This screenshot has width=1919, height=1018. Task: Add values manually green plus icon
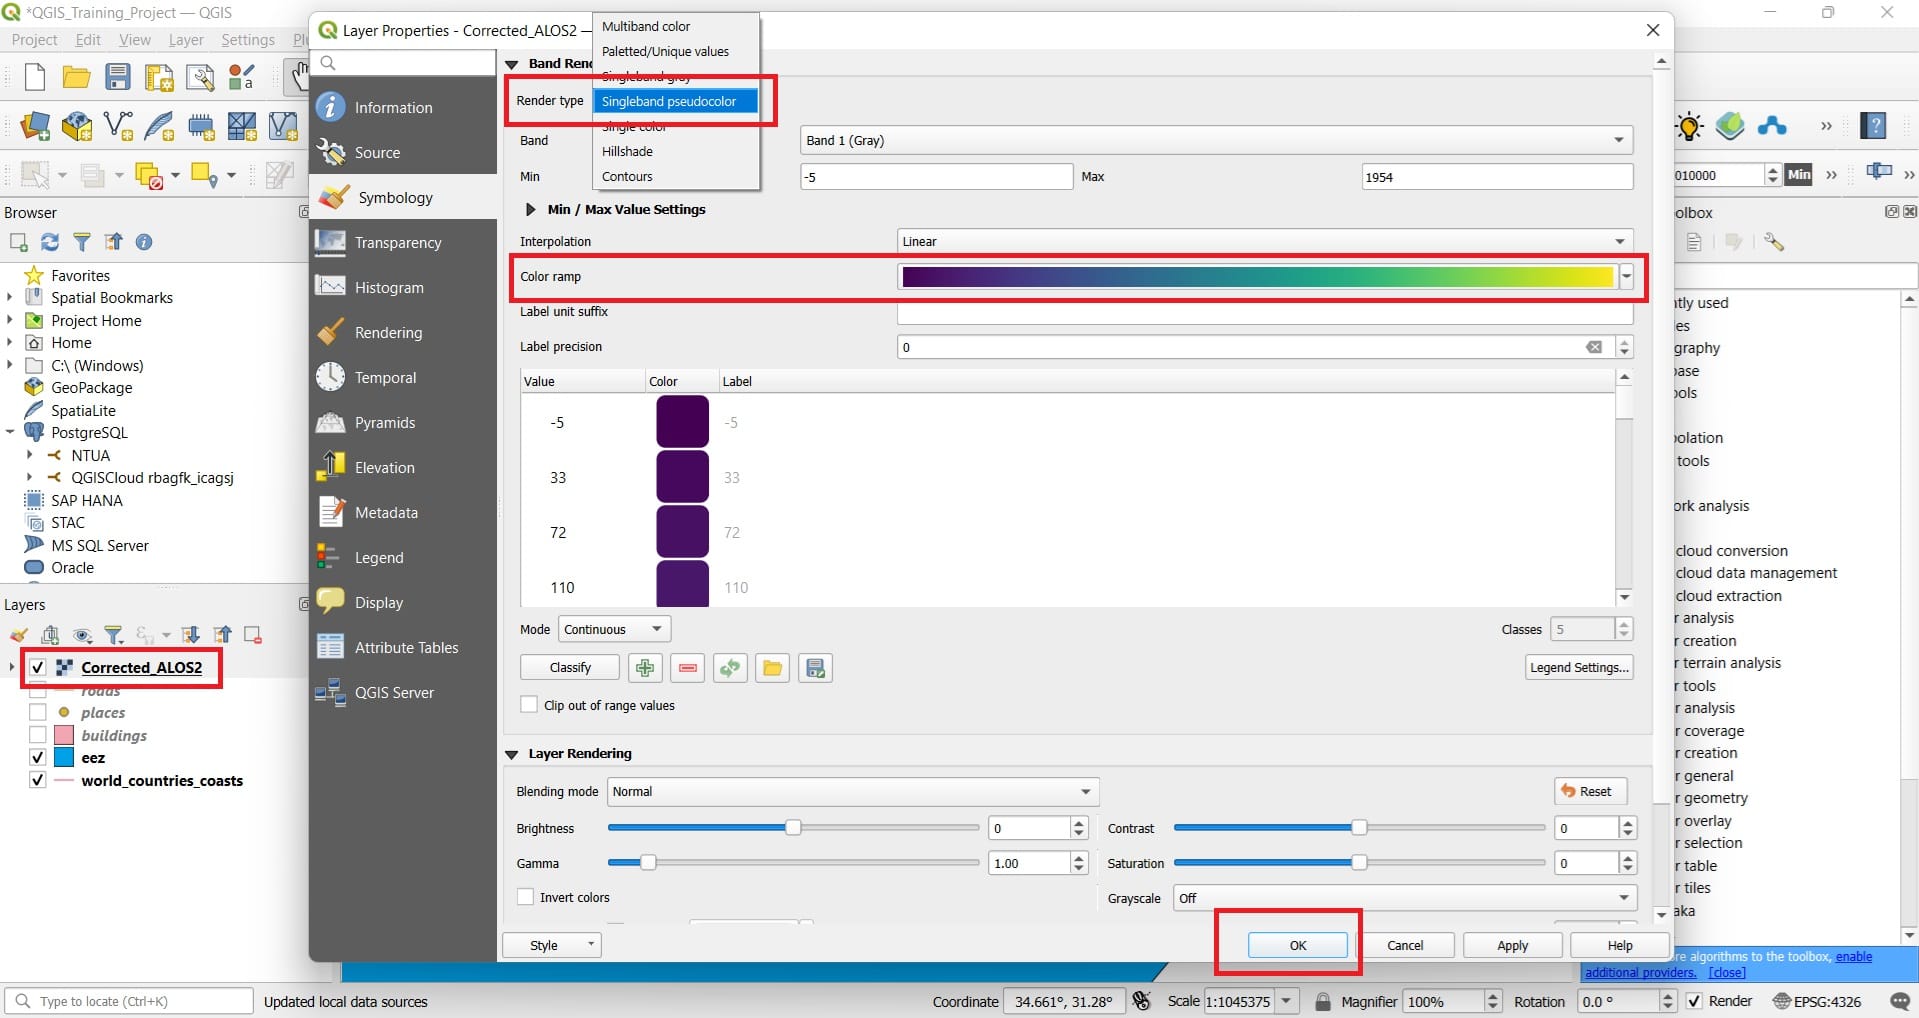click(x=645, y=668)
